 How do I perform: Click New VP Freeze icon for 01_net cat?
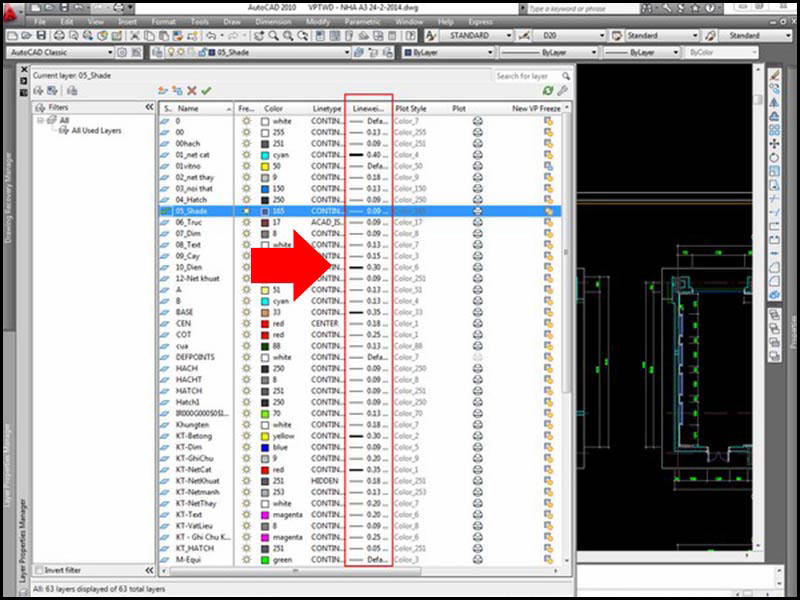(548, 155)
